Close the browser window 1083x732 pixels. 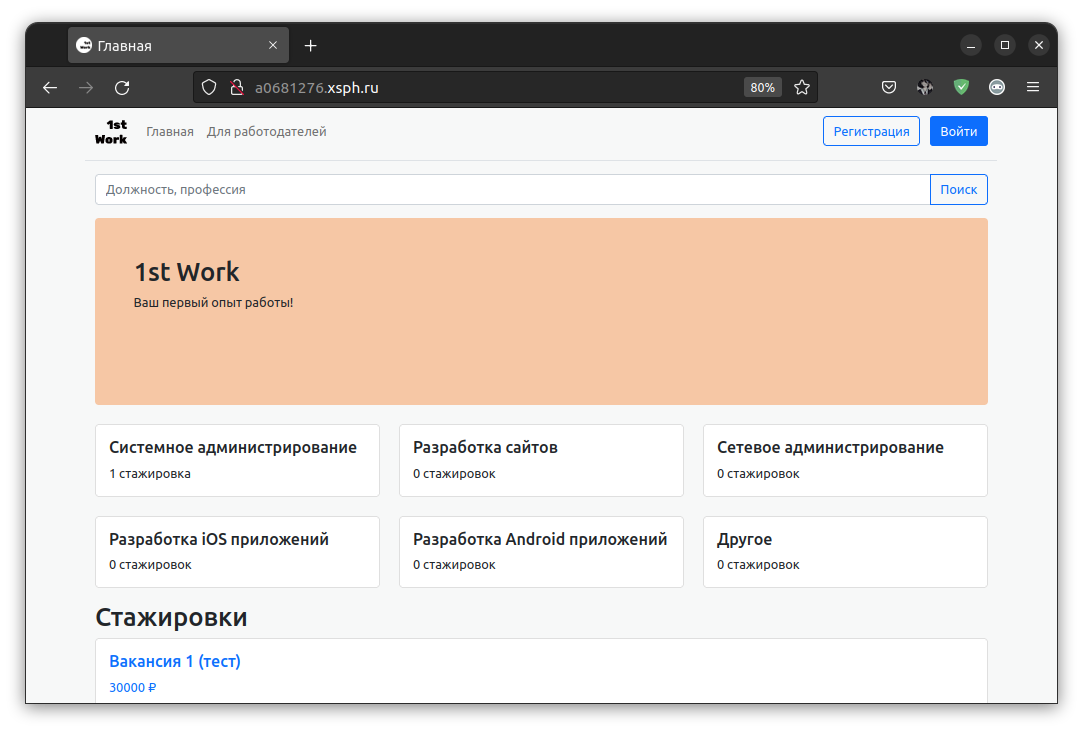click(1039, 46)
